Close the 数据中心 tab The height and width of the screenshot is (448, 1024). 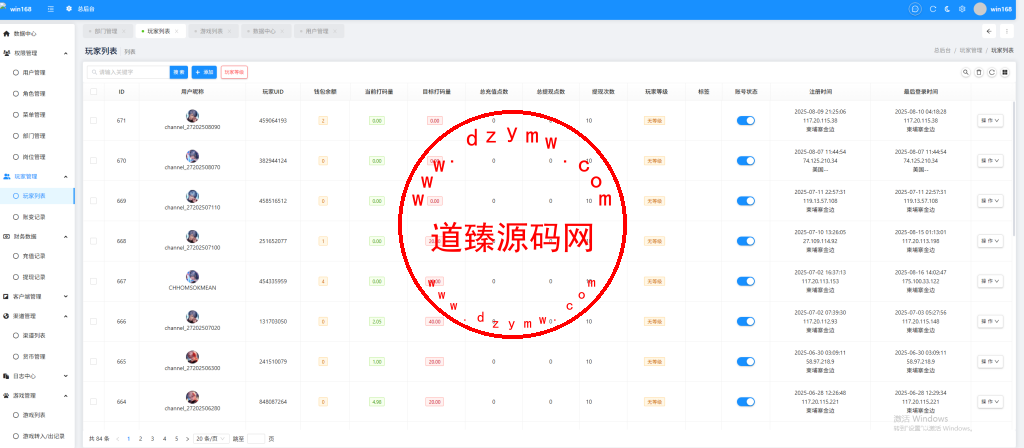282,31
